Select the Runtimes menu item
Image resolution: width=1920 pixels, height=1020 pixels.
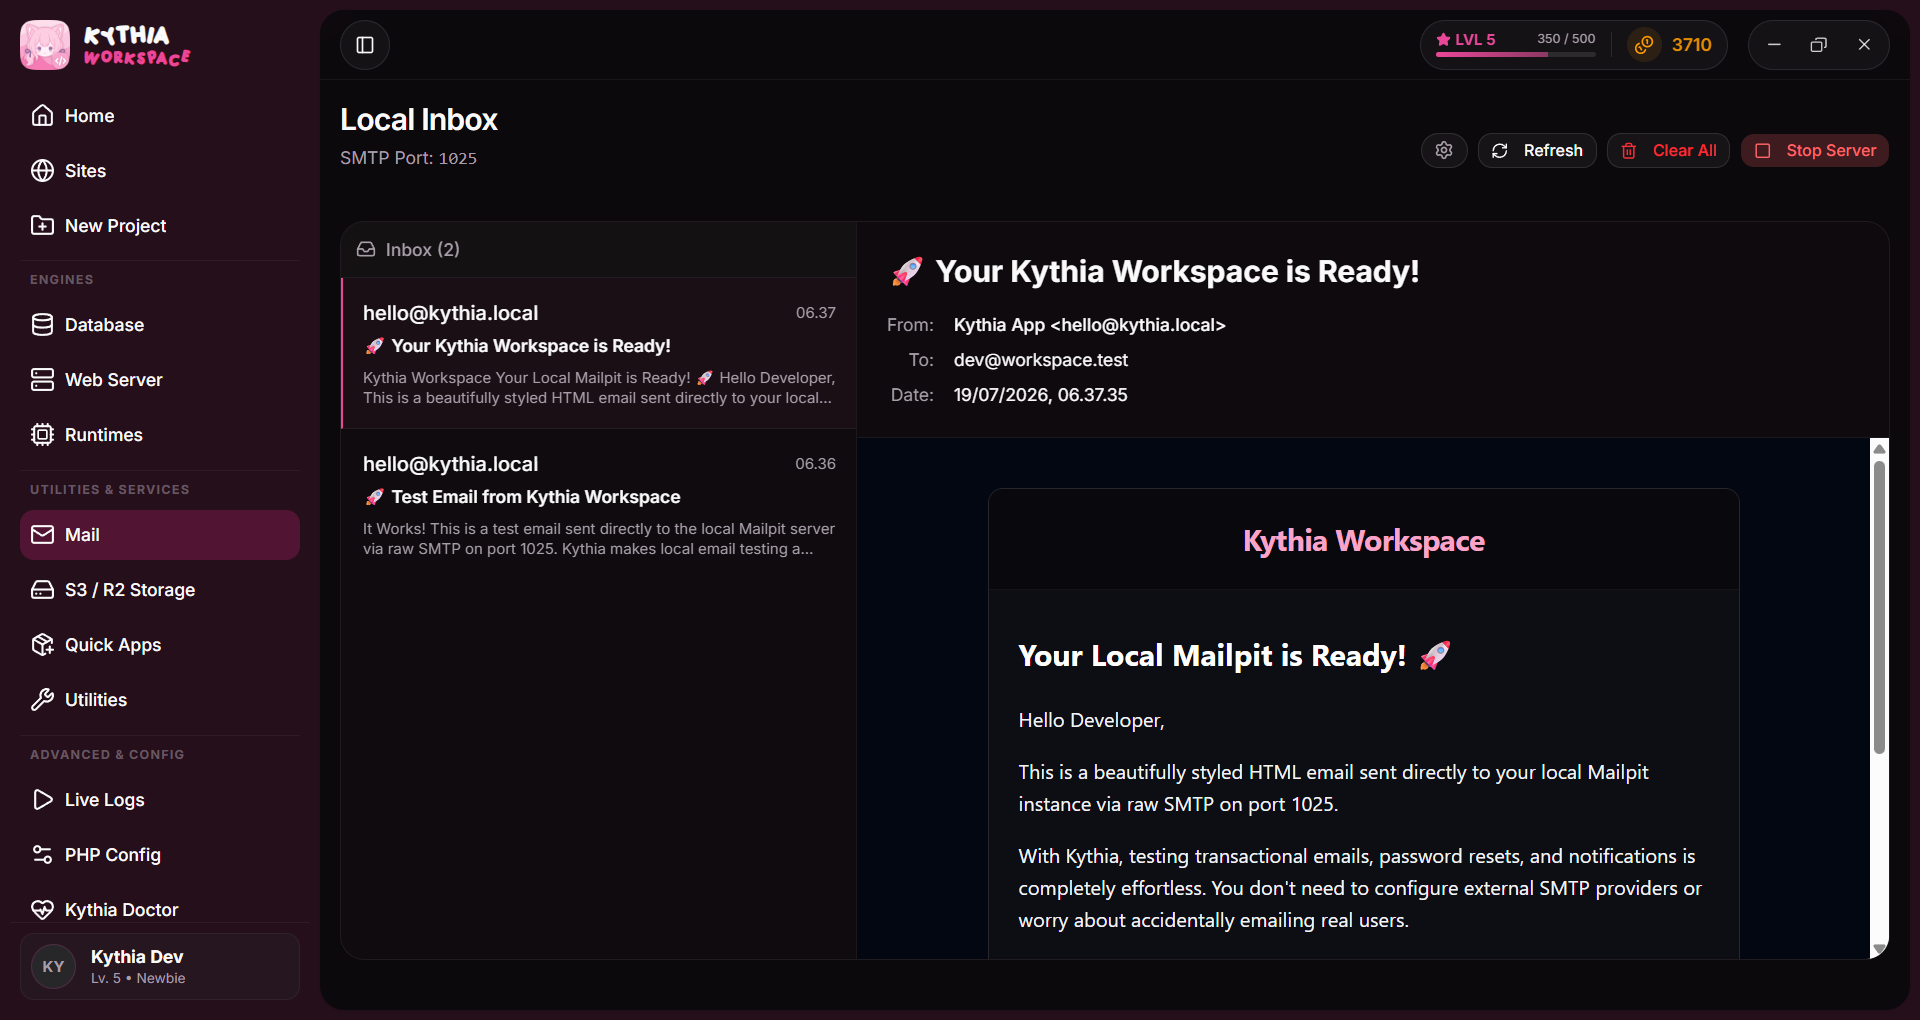pos(160,434)
